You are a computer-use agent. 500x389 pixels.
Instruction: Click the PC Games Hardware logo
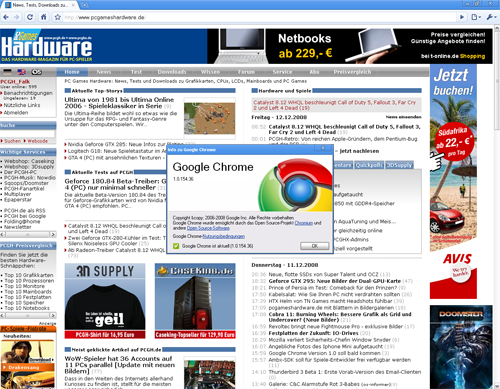click(x=46, y=46)
